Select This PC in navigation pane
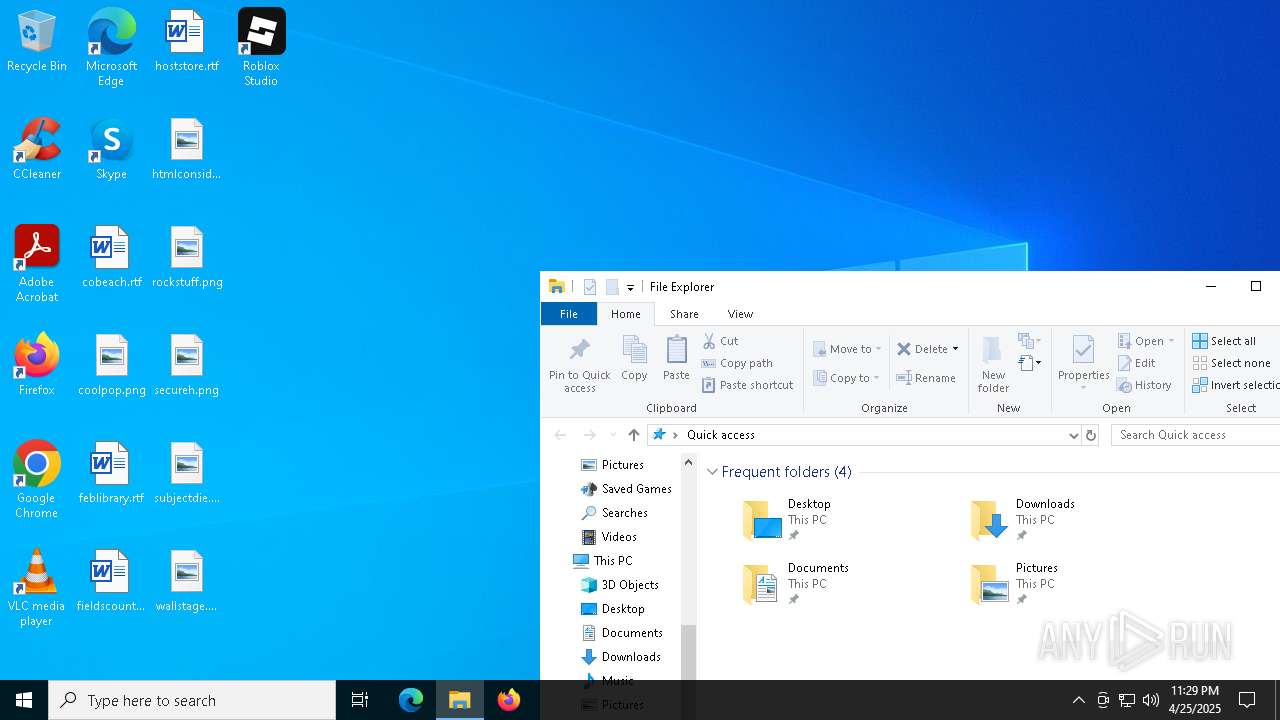Image resolution: width=1280 pixels, height=720 pixels. [x=602, y=561]
